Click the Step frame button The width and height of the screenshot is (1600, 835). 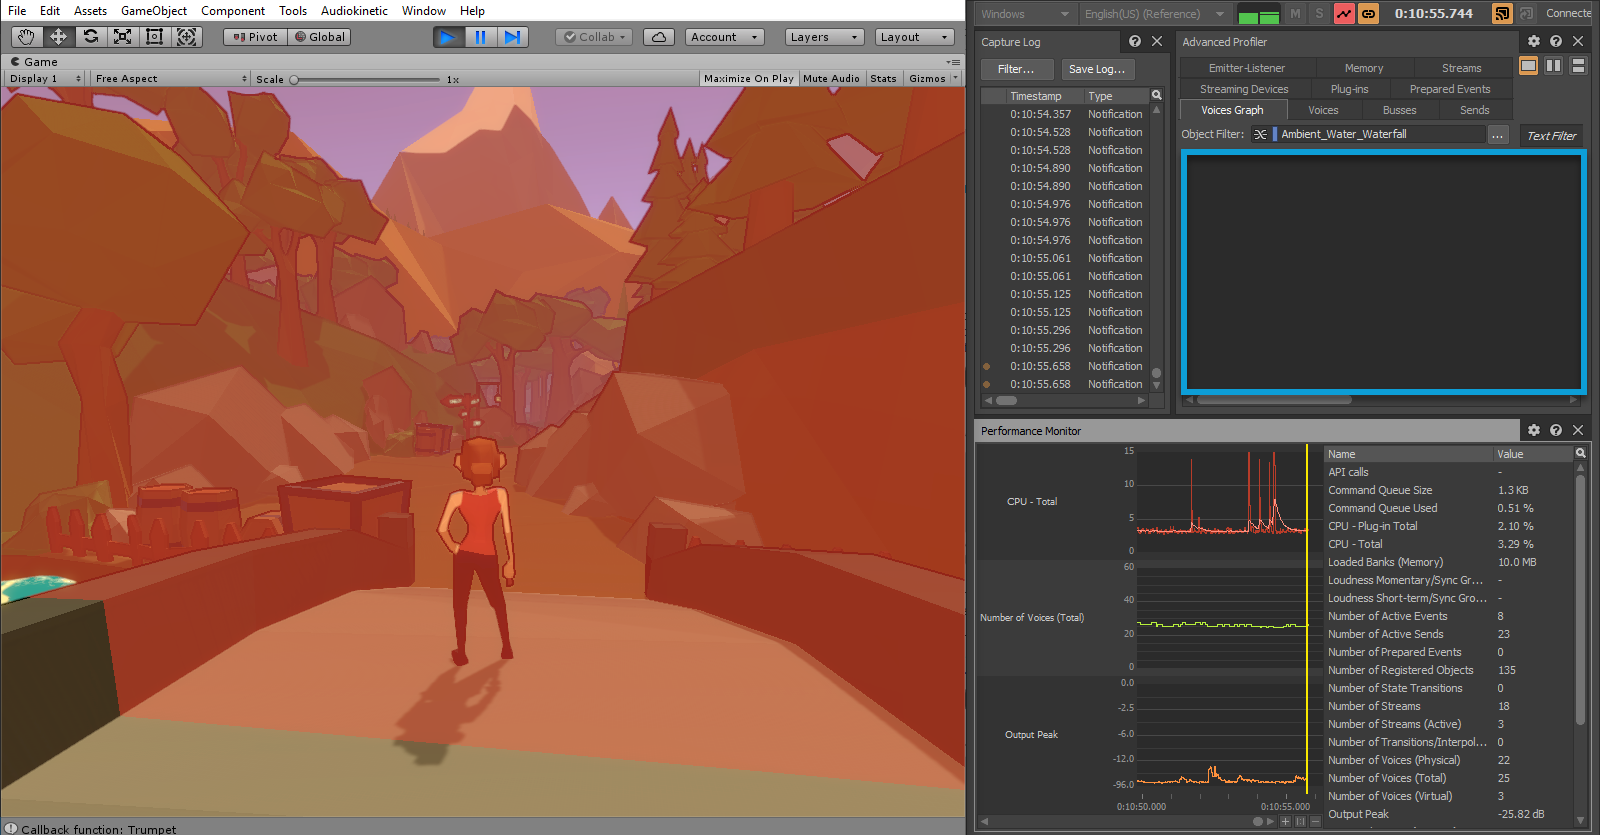tap(512, 37)
